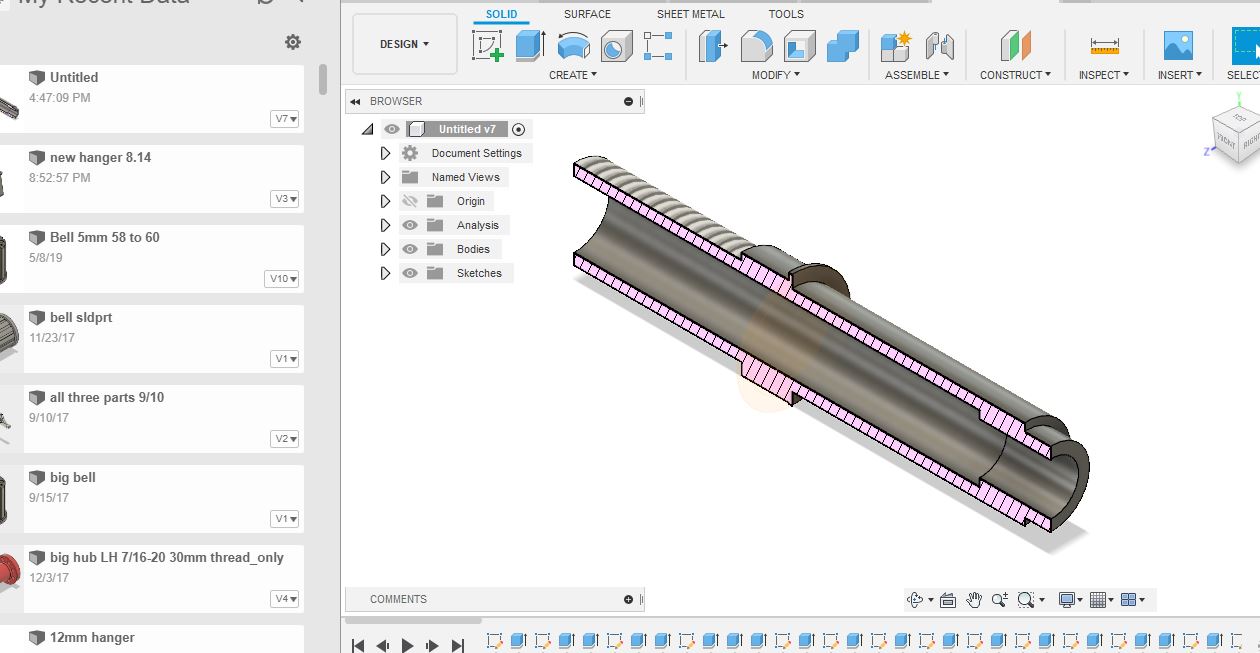Open the Measure tool
The height and width of the screenshot is (653, 1260).
click(x=1104, y=46)
